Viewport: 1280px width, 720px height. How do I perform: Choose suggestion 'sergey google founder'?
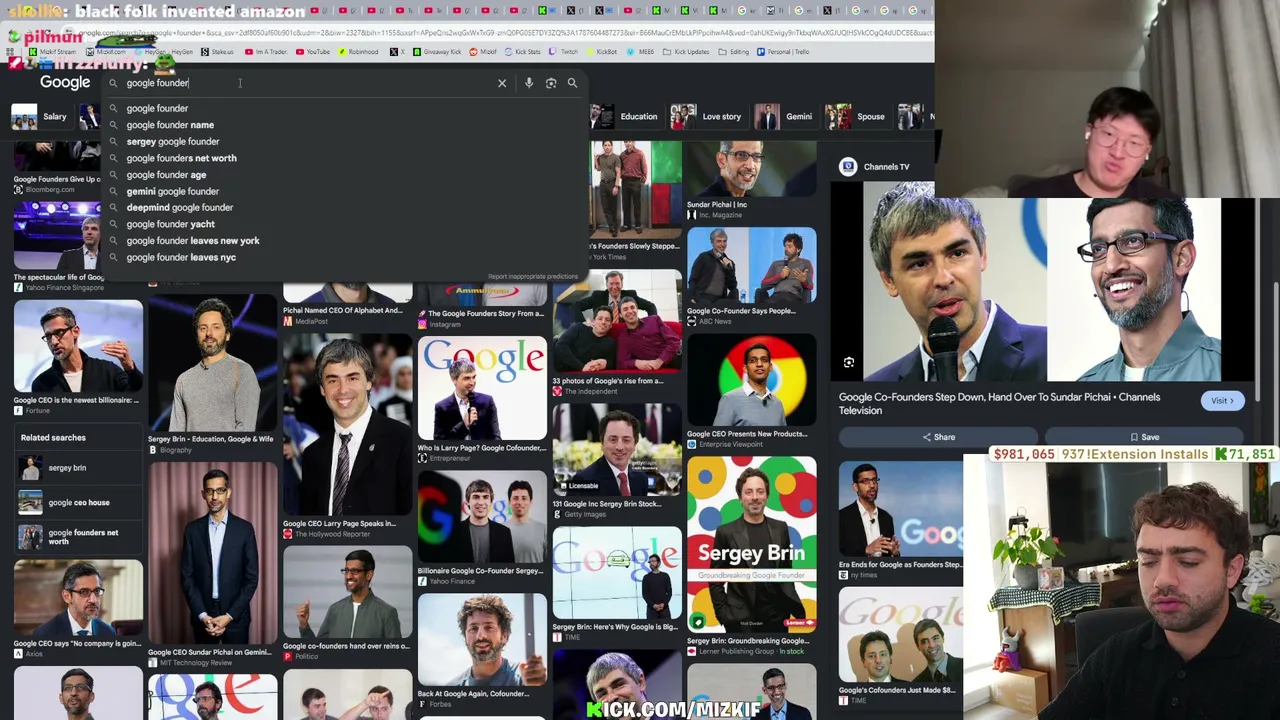[x=340, y=142]
